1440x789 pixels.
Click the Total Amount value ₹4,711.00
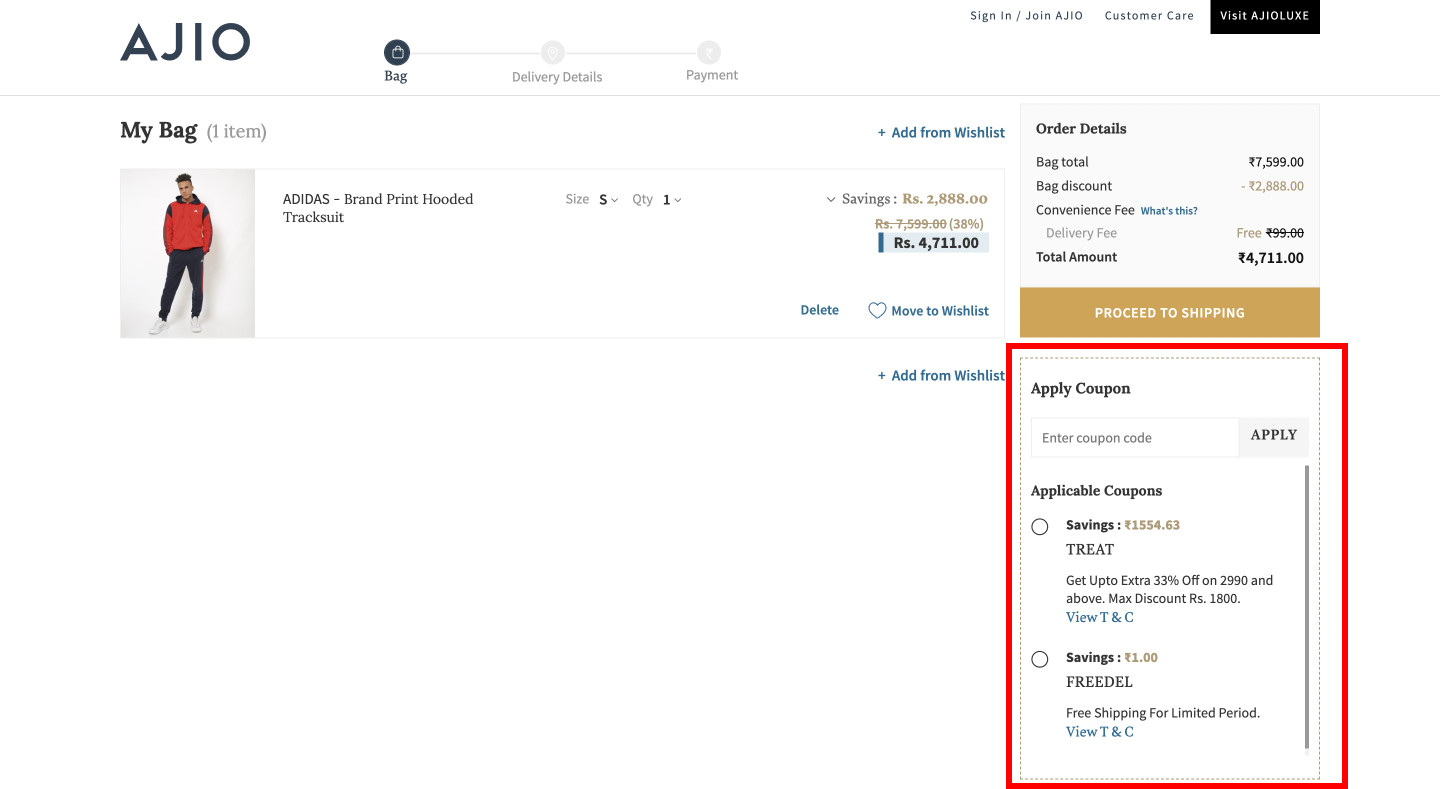pos(1271,258)
